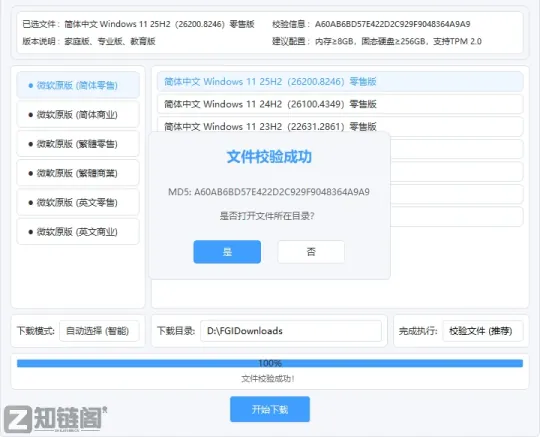This screenshot has width=540, height=437.
Task: Click the 文件校验成功! status text
Action: tap(268, 379)
